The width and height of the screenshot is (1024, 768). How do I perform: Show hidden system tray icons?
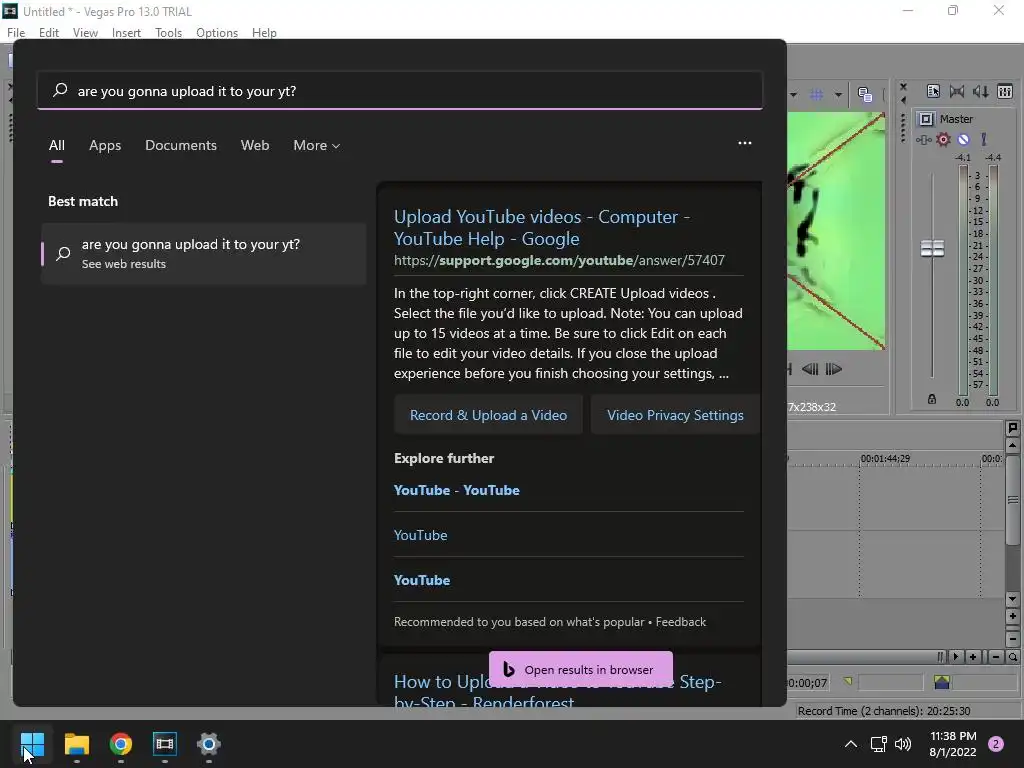point(851,744)
